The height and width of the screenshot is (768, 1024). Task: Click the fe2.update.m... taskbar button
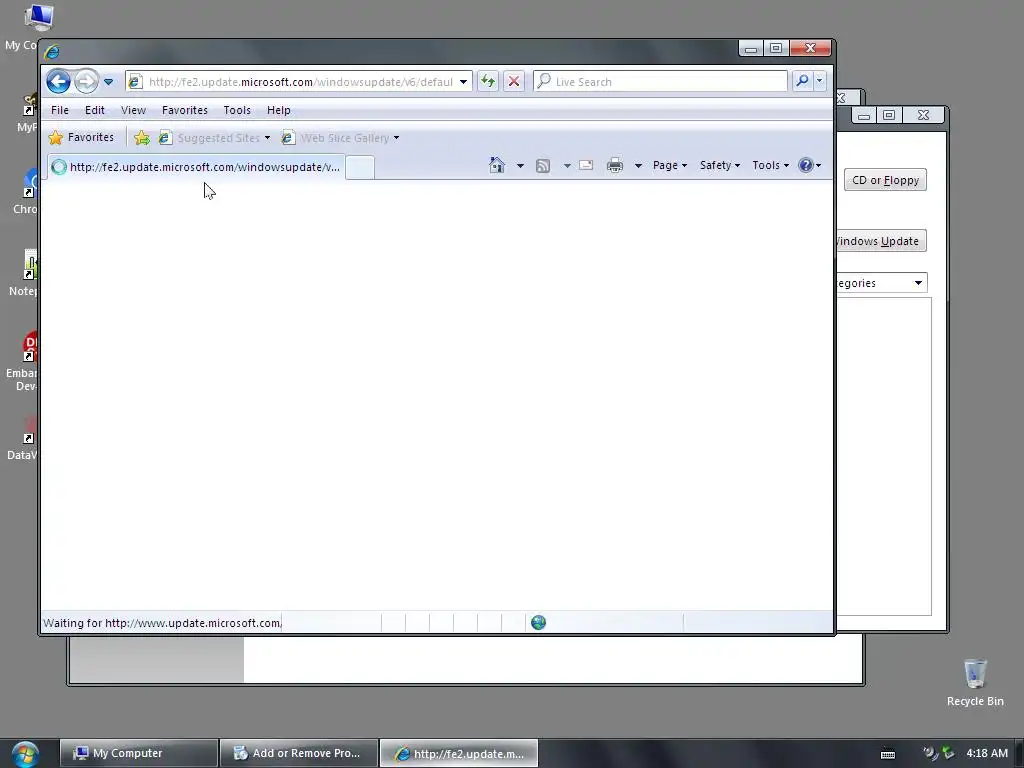click(458, 753)
